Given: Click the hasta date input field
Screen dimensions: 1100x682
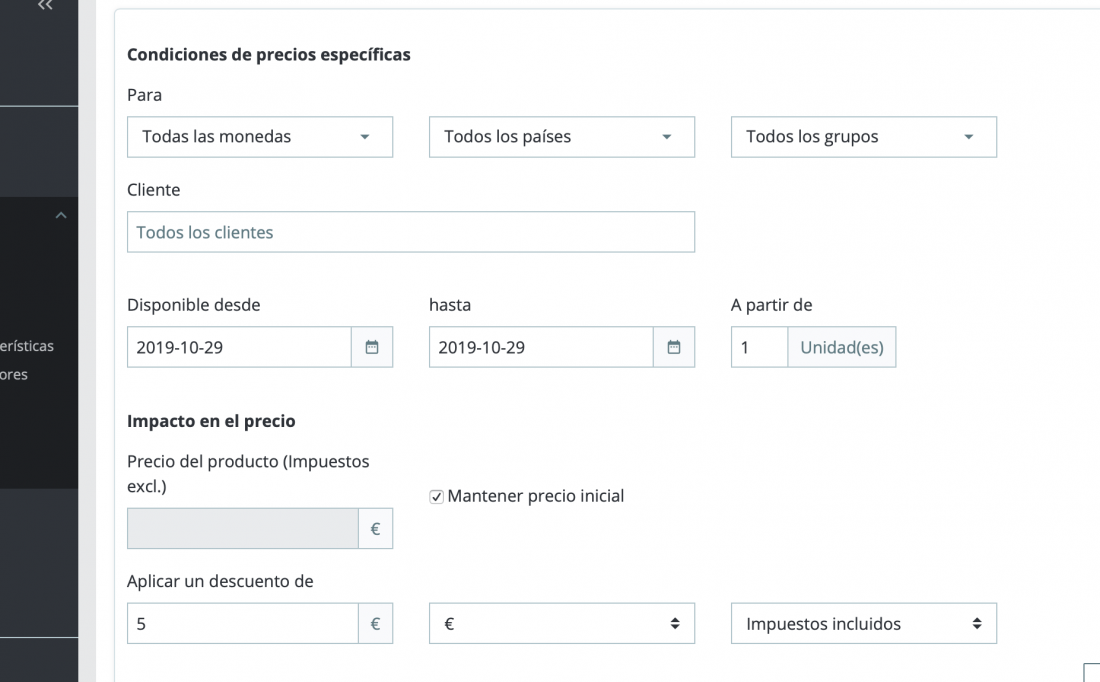Looking at the screenshot, I should [x=541, y=347].
